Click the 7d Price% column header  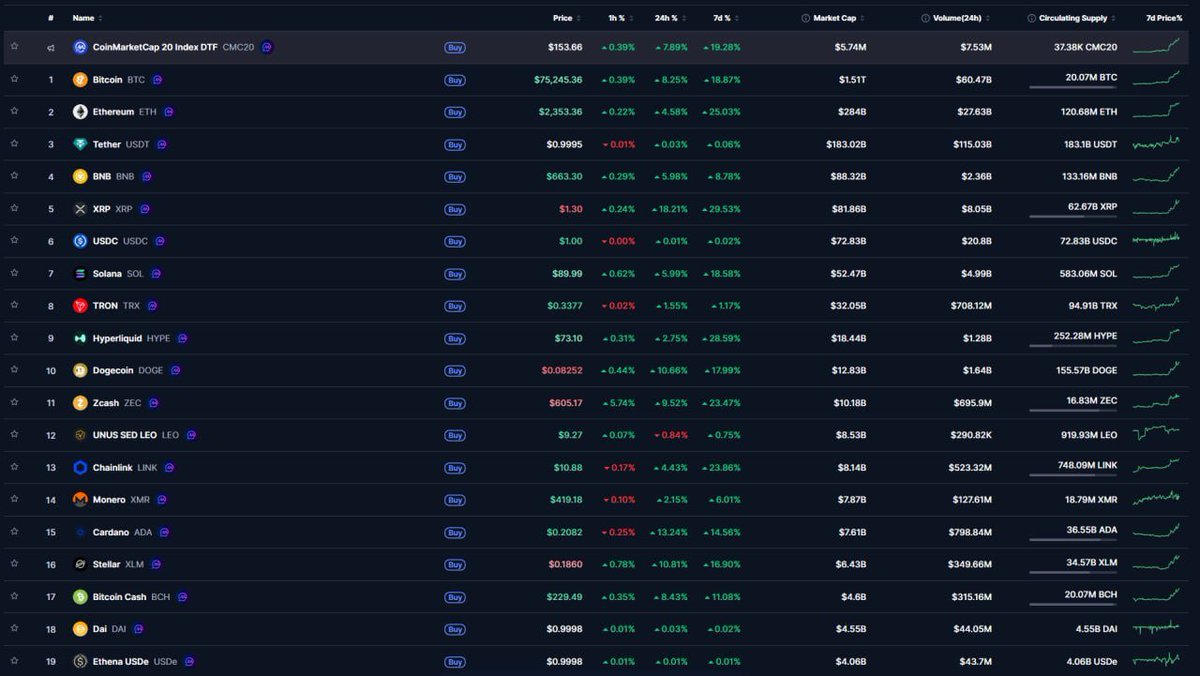[x=1164, y=18]
